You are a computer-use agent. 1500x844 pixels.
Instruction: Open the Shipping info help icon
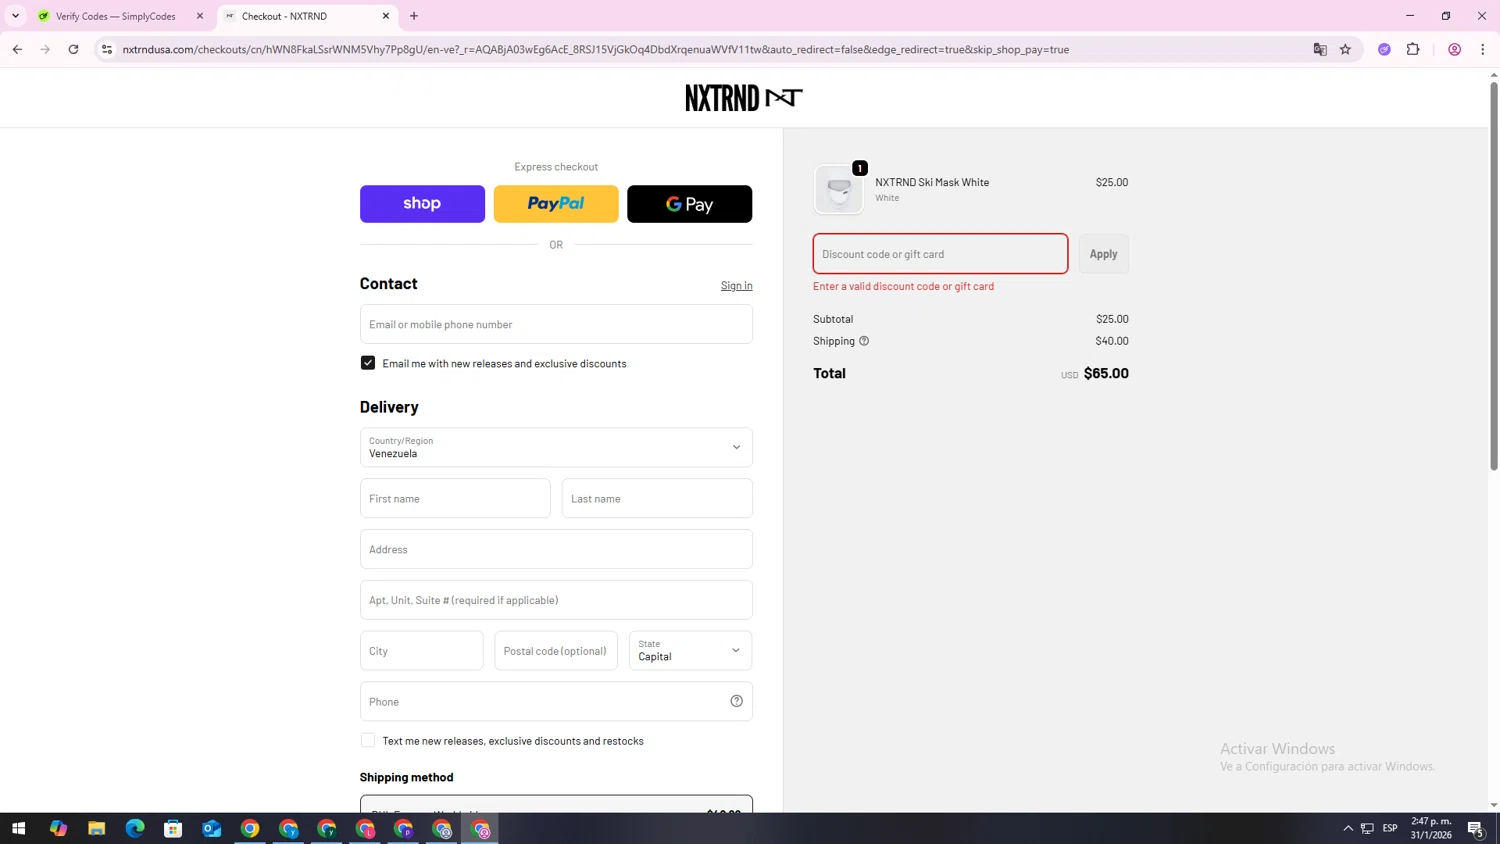[864, 341]
